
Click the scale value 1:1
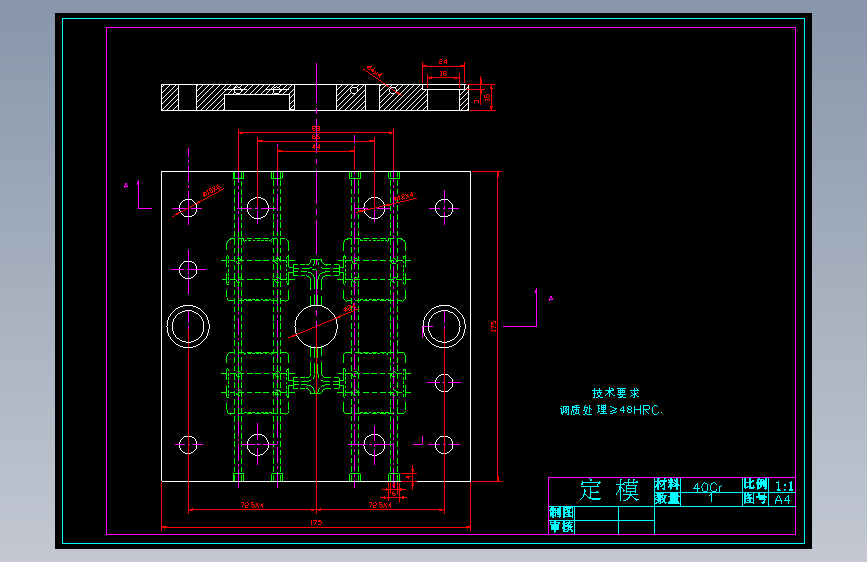pyautogui.click(x=784, y=486)
